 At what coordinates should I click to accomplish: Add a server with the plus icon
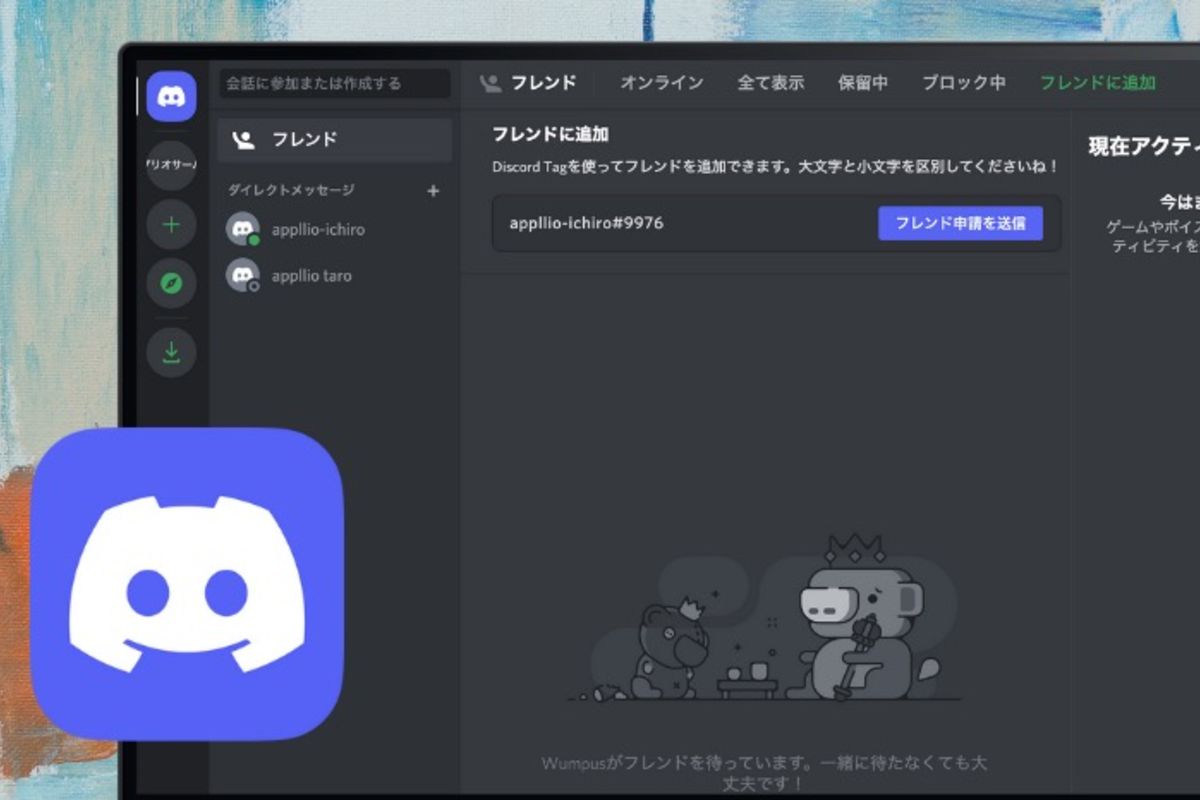(x=171, y=224)
